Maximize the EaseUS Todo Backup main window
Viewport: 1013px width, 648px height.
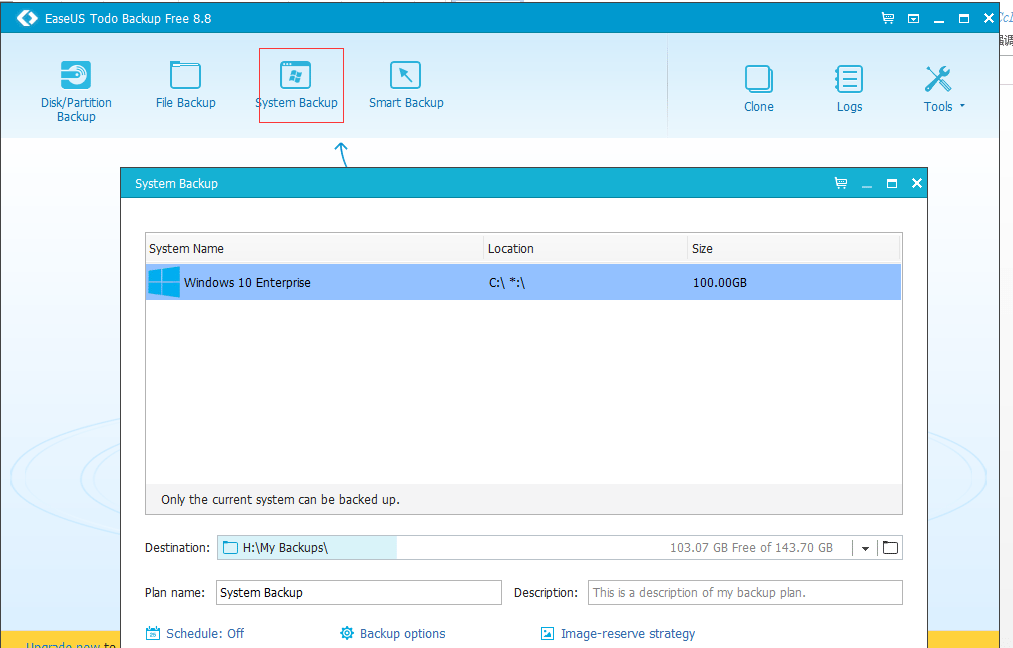click(964, 19)
